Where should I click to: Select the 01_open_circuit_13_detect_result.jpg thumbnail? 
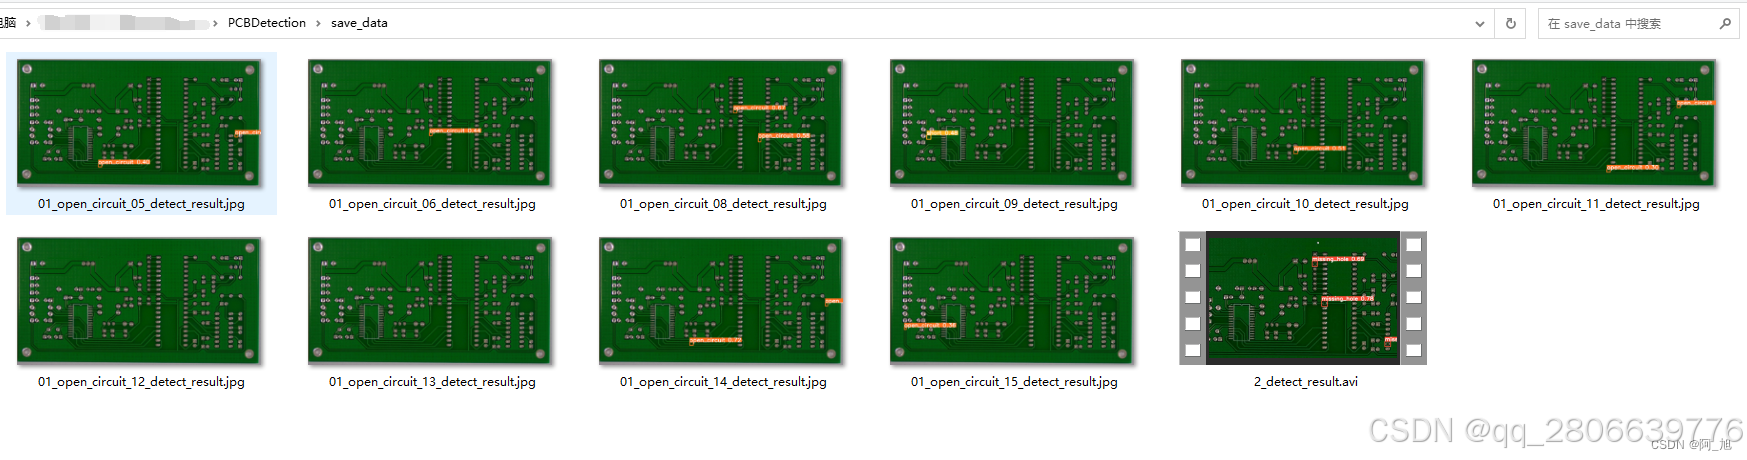(431, 301)
